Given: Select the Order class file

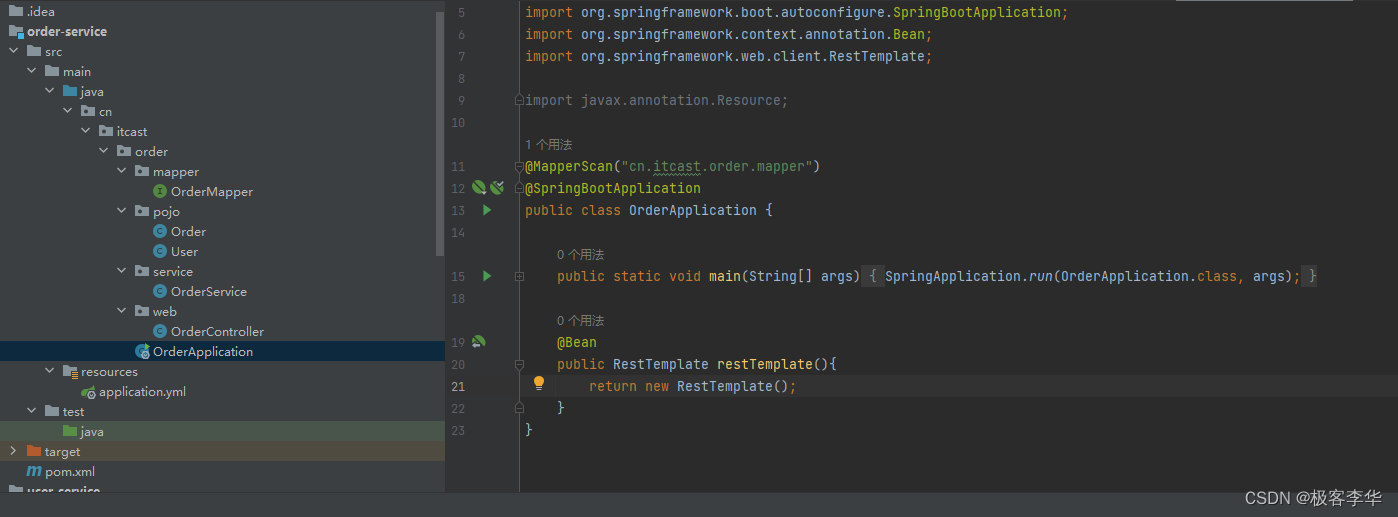Looking at the screenshot, I should [188, 231].
